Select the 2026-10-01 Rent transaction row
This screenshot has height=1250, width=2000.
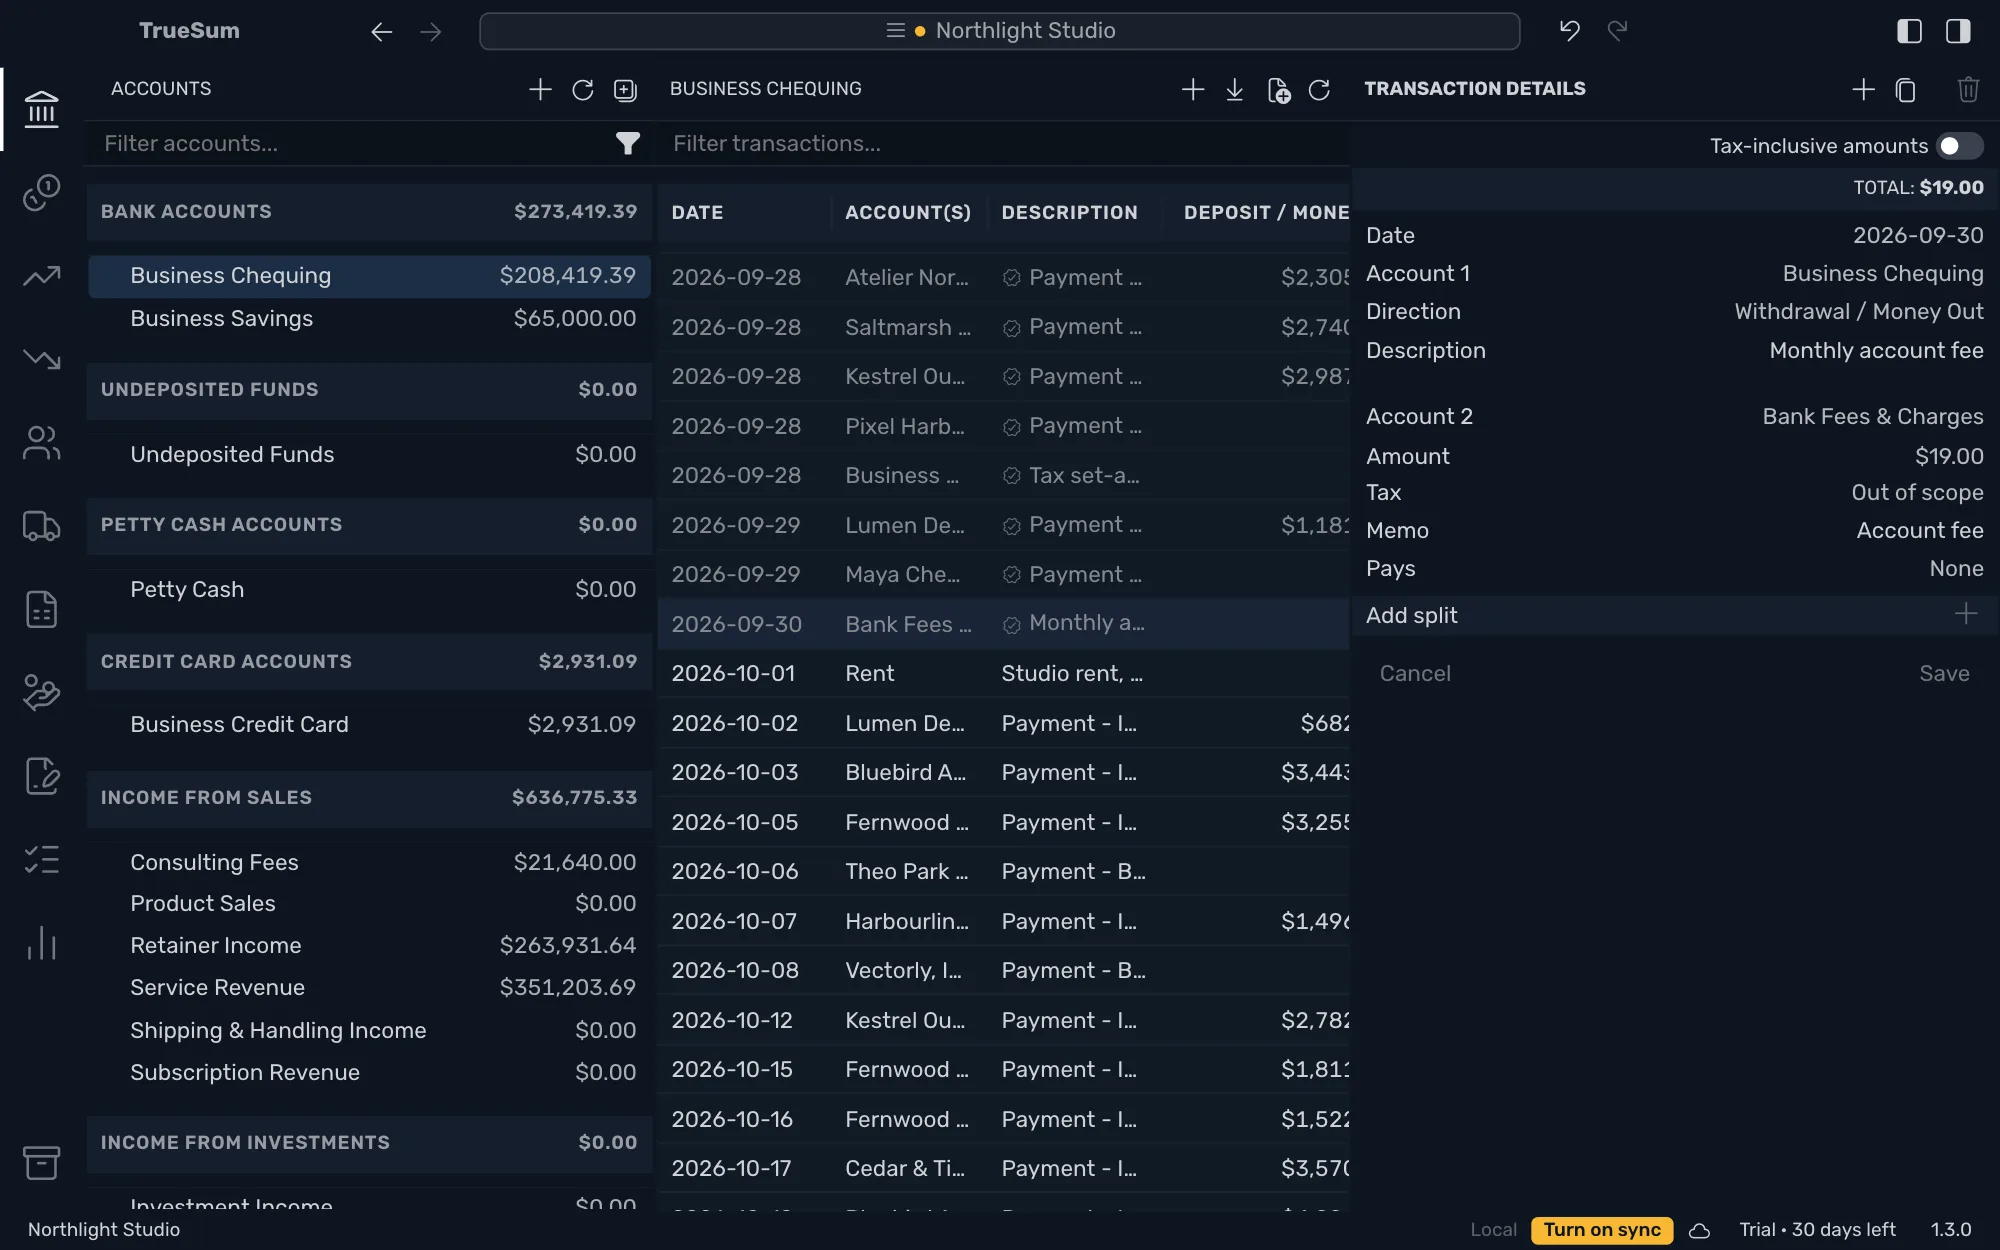click(x=1003, y=674)
